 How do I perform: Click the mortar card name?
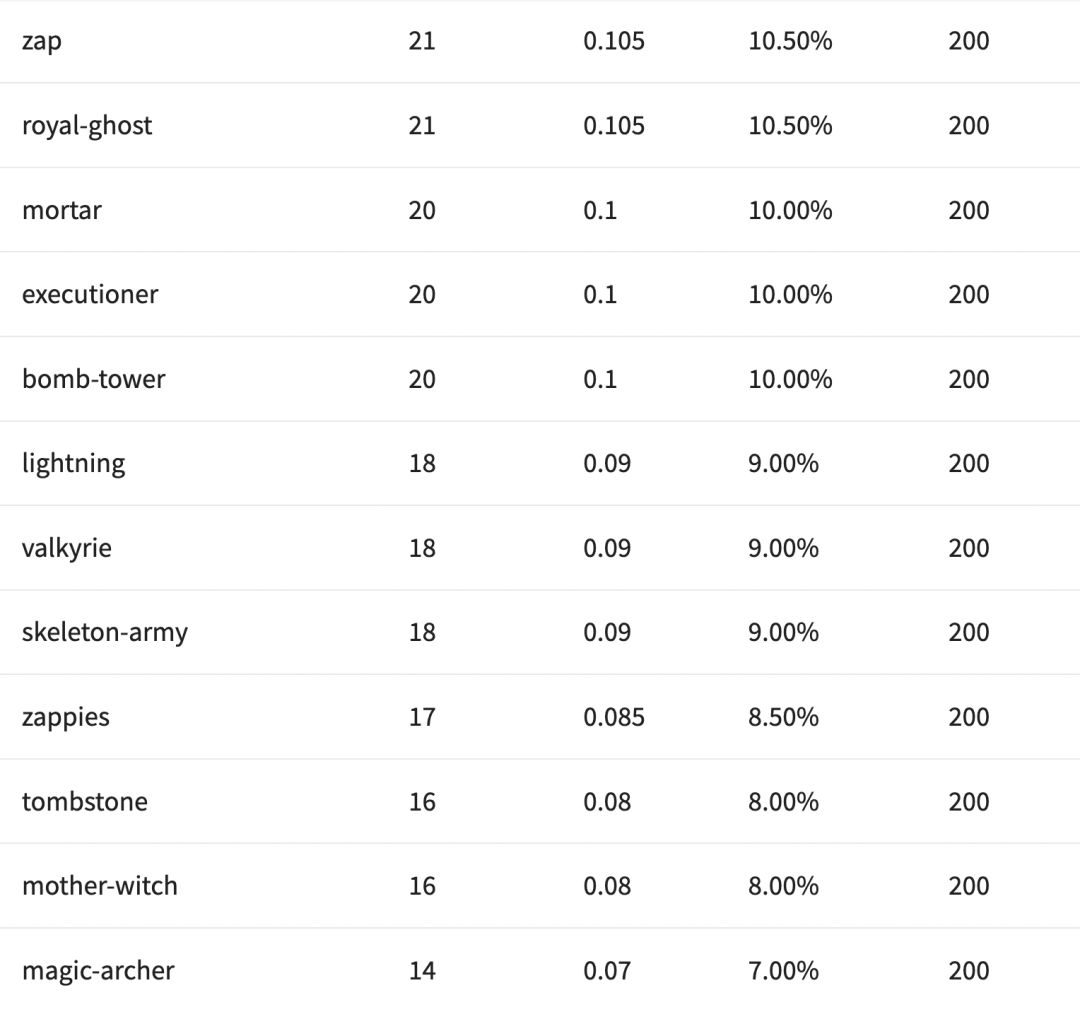(61, 210)
